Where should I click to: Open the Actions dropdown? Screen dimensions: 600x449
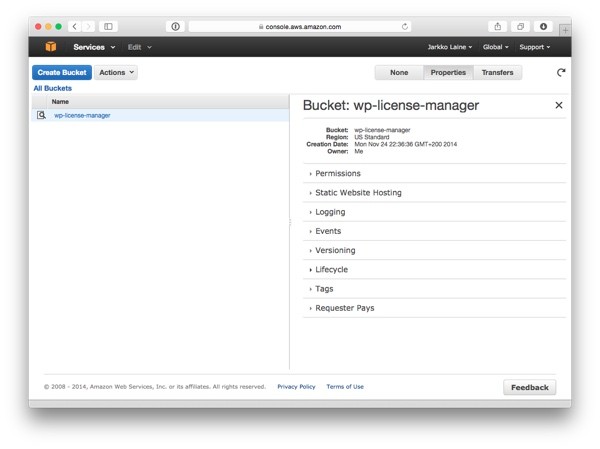pos(116,72)
